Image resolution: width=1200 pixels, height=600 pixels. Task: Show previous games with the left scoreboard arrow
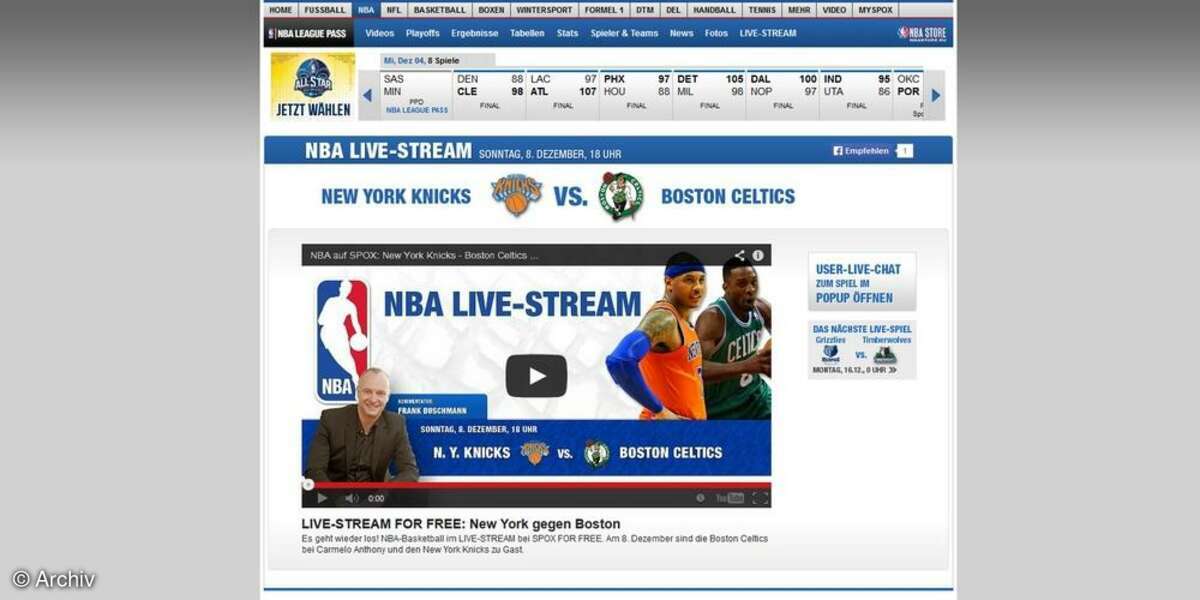click(367, 96)
